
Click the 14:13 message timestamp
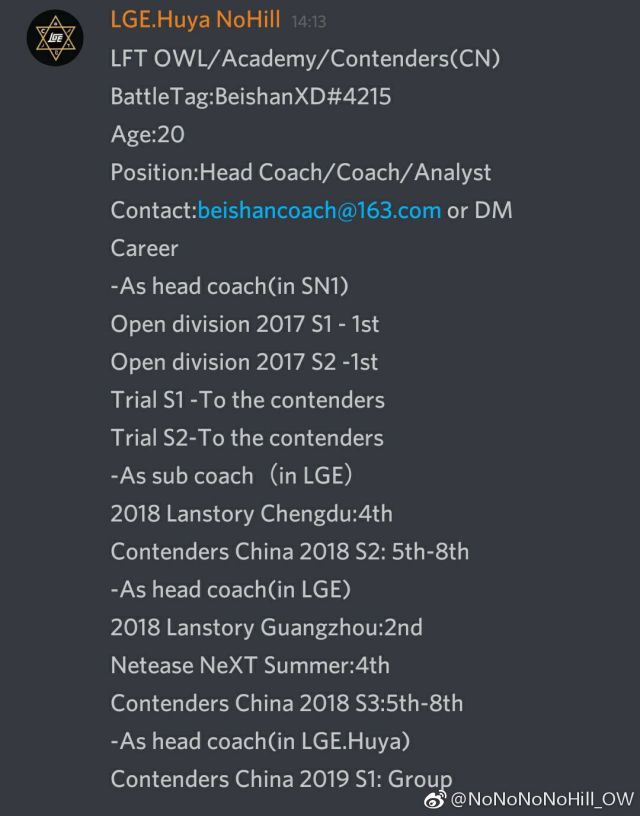tap(309, 22)
